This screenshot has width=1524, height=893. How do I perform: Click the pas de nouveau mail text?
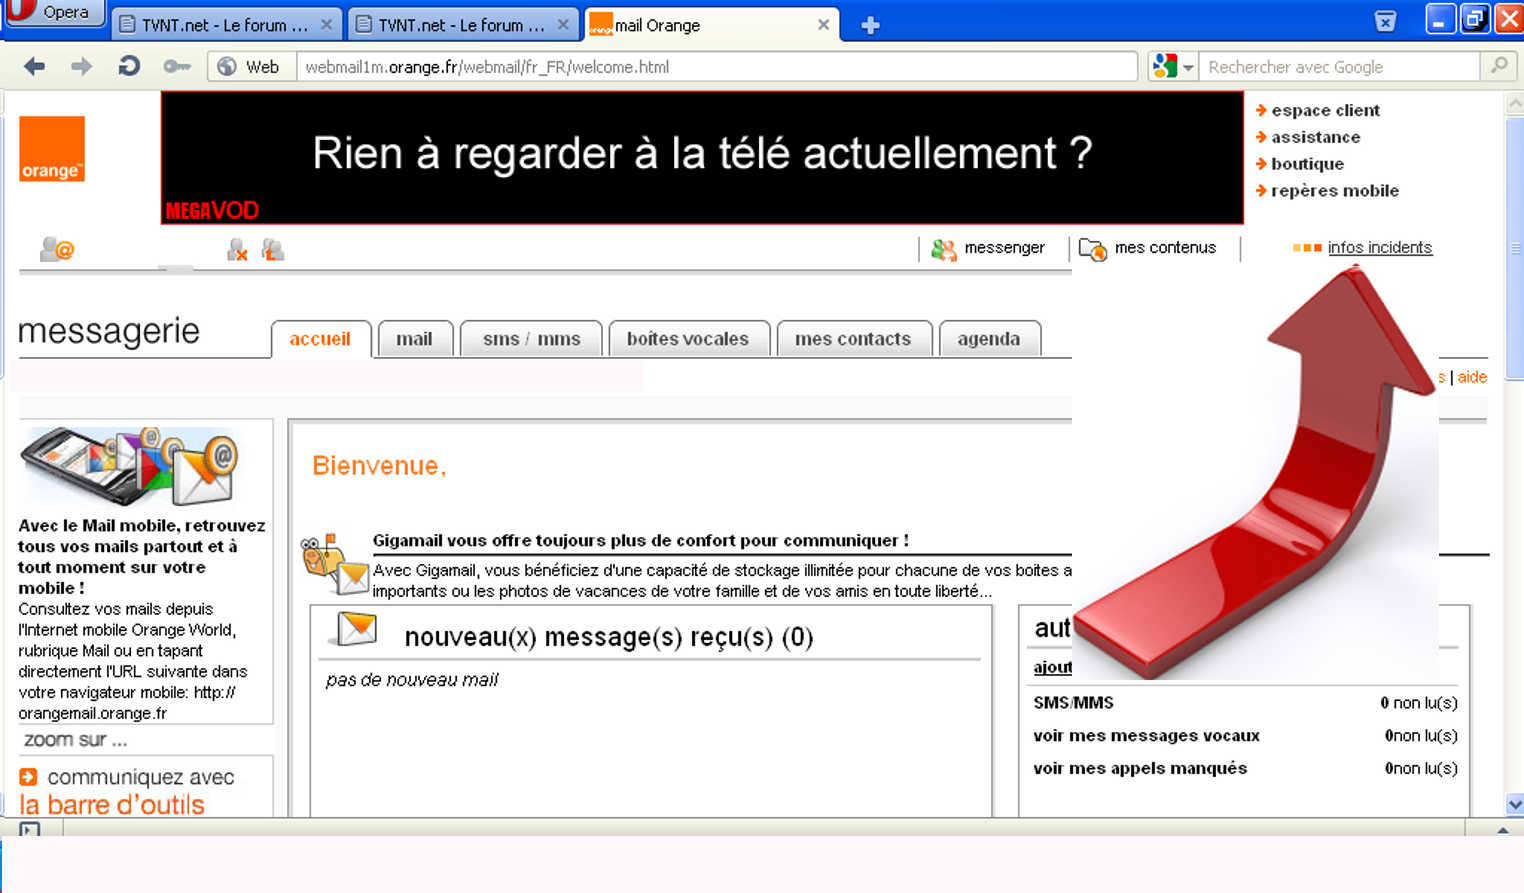(411, 680)
